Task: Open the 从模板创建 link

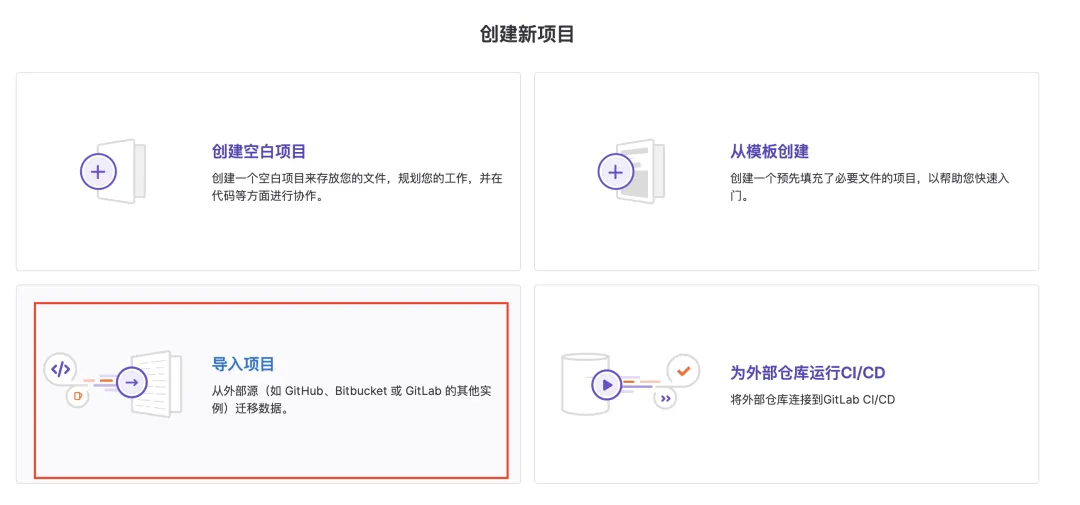Action: [769, 151]
